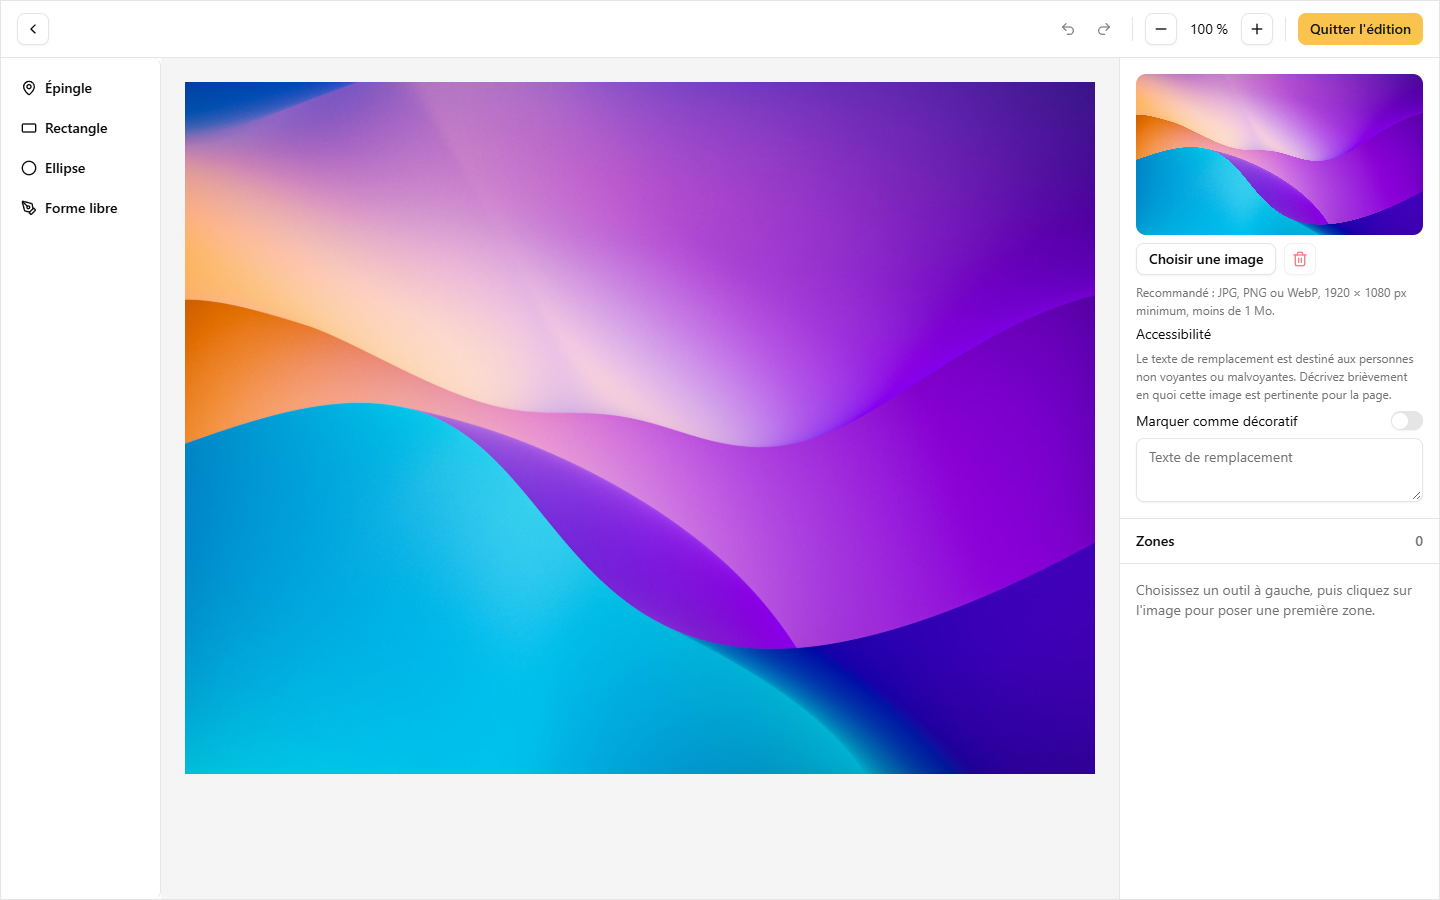Viewport: 1440px width, 900px height.
Task: Click the Accessibilité heading
Action: [1173, 334]
